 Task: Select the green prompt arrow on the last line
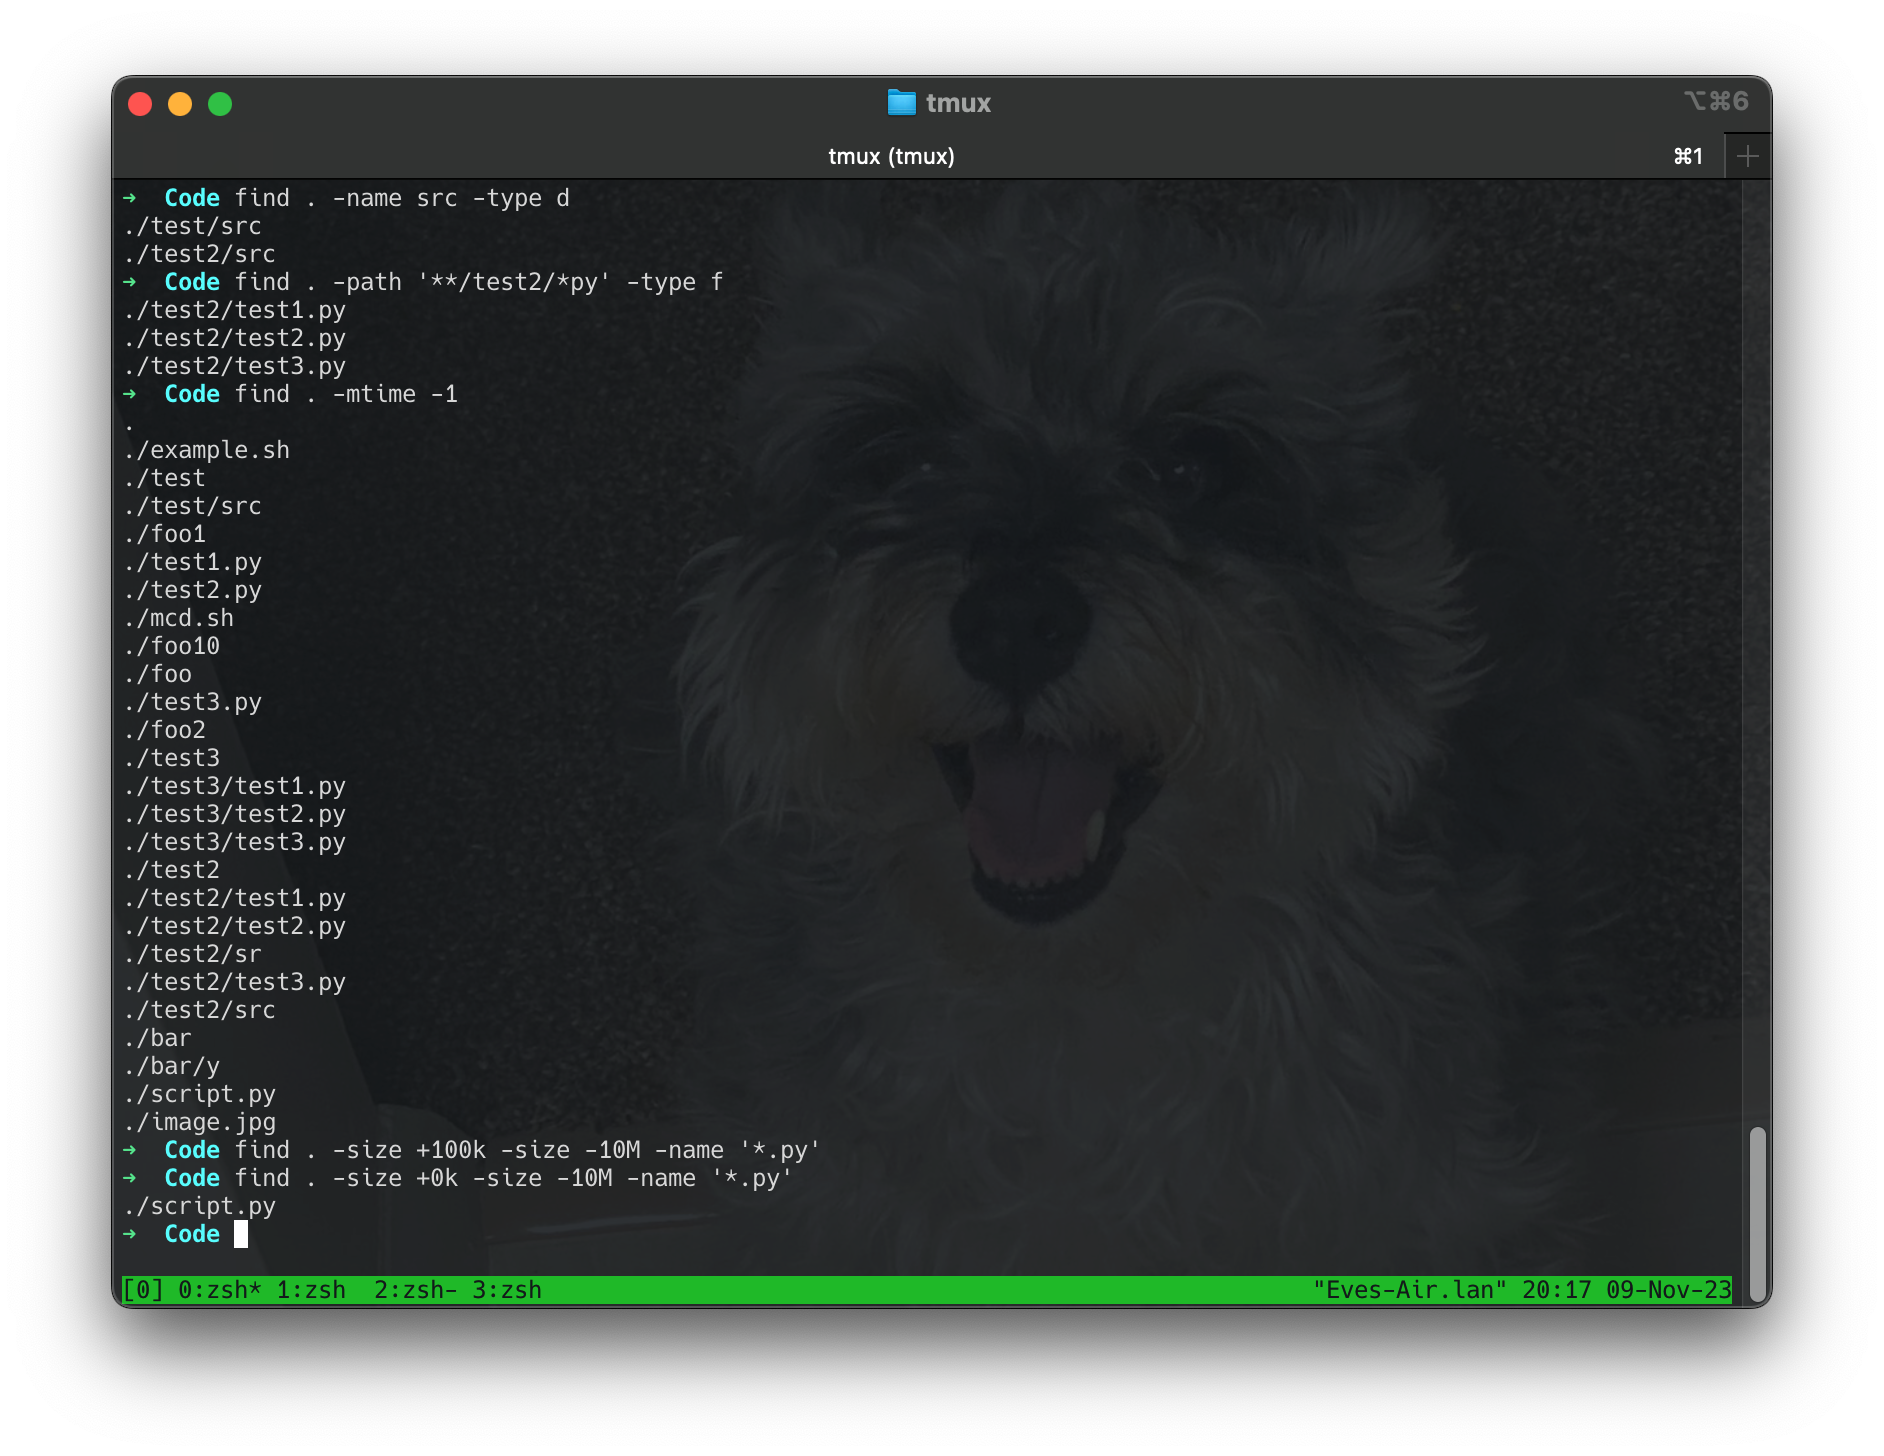click(x=132, y=1234)
